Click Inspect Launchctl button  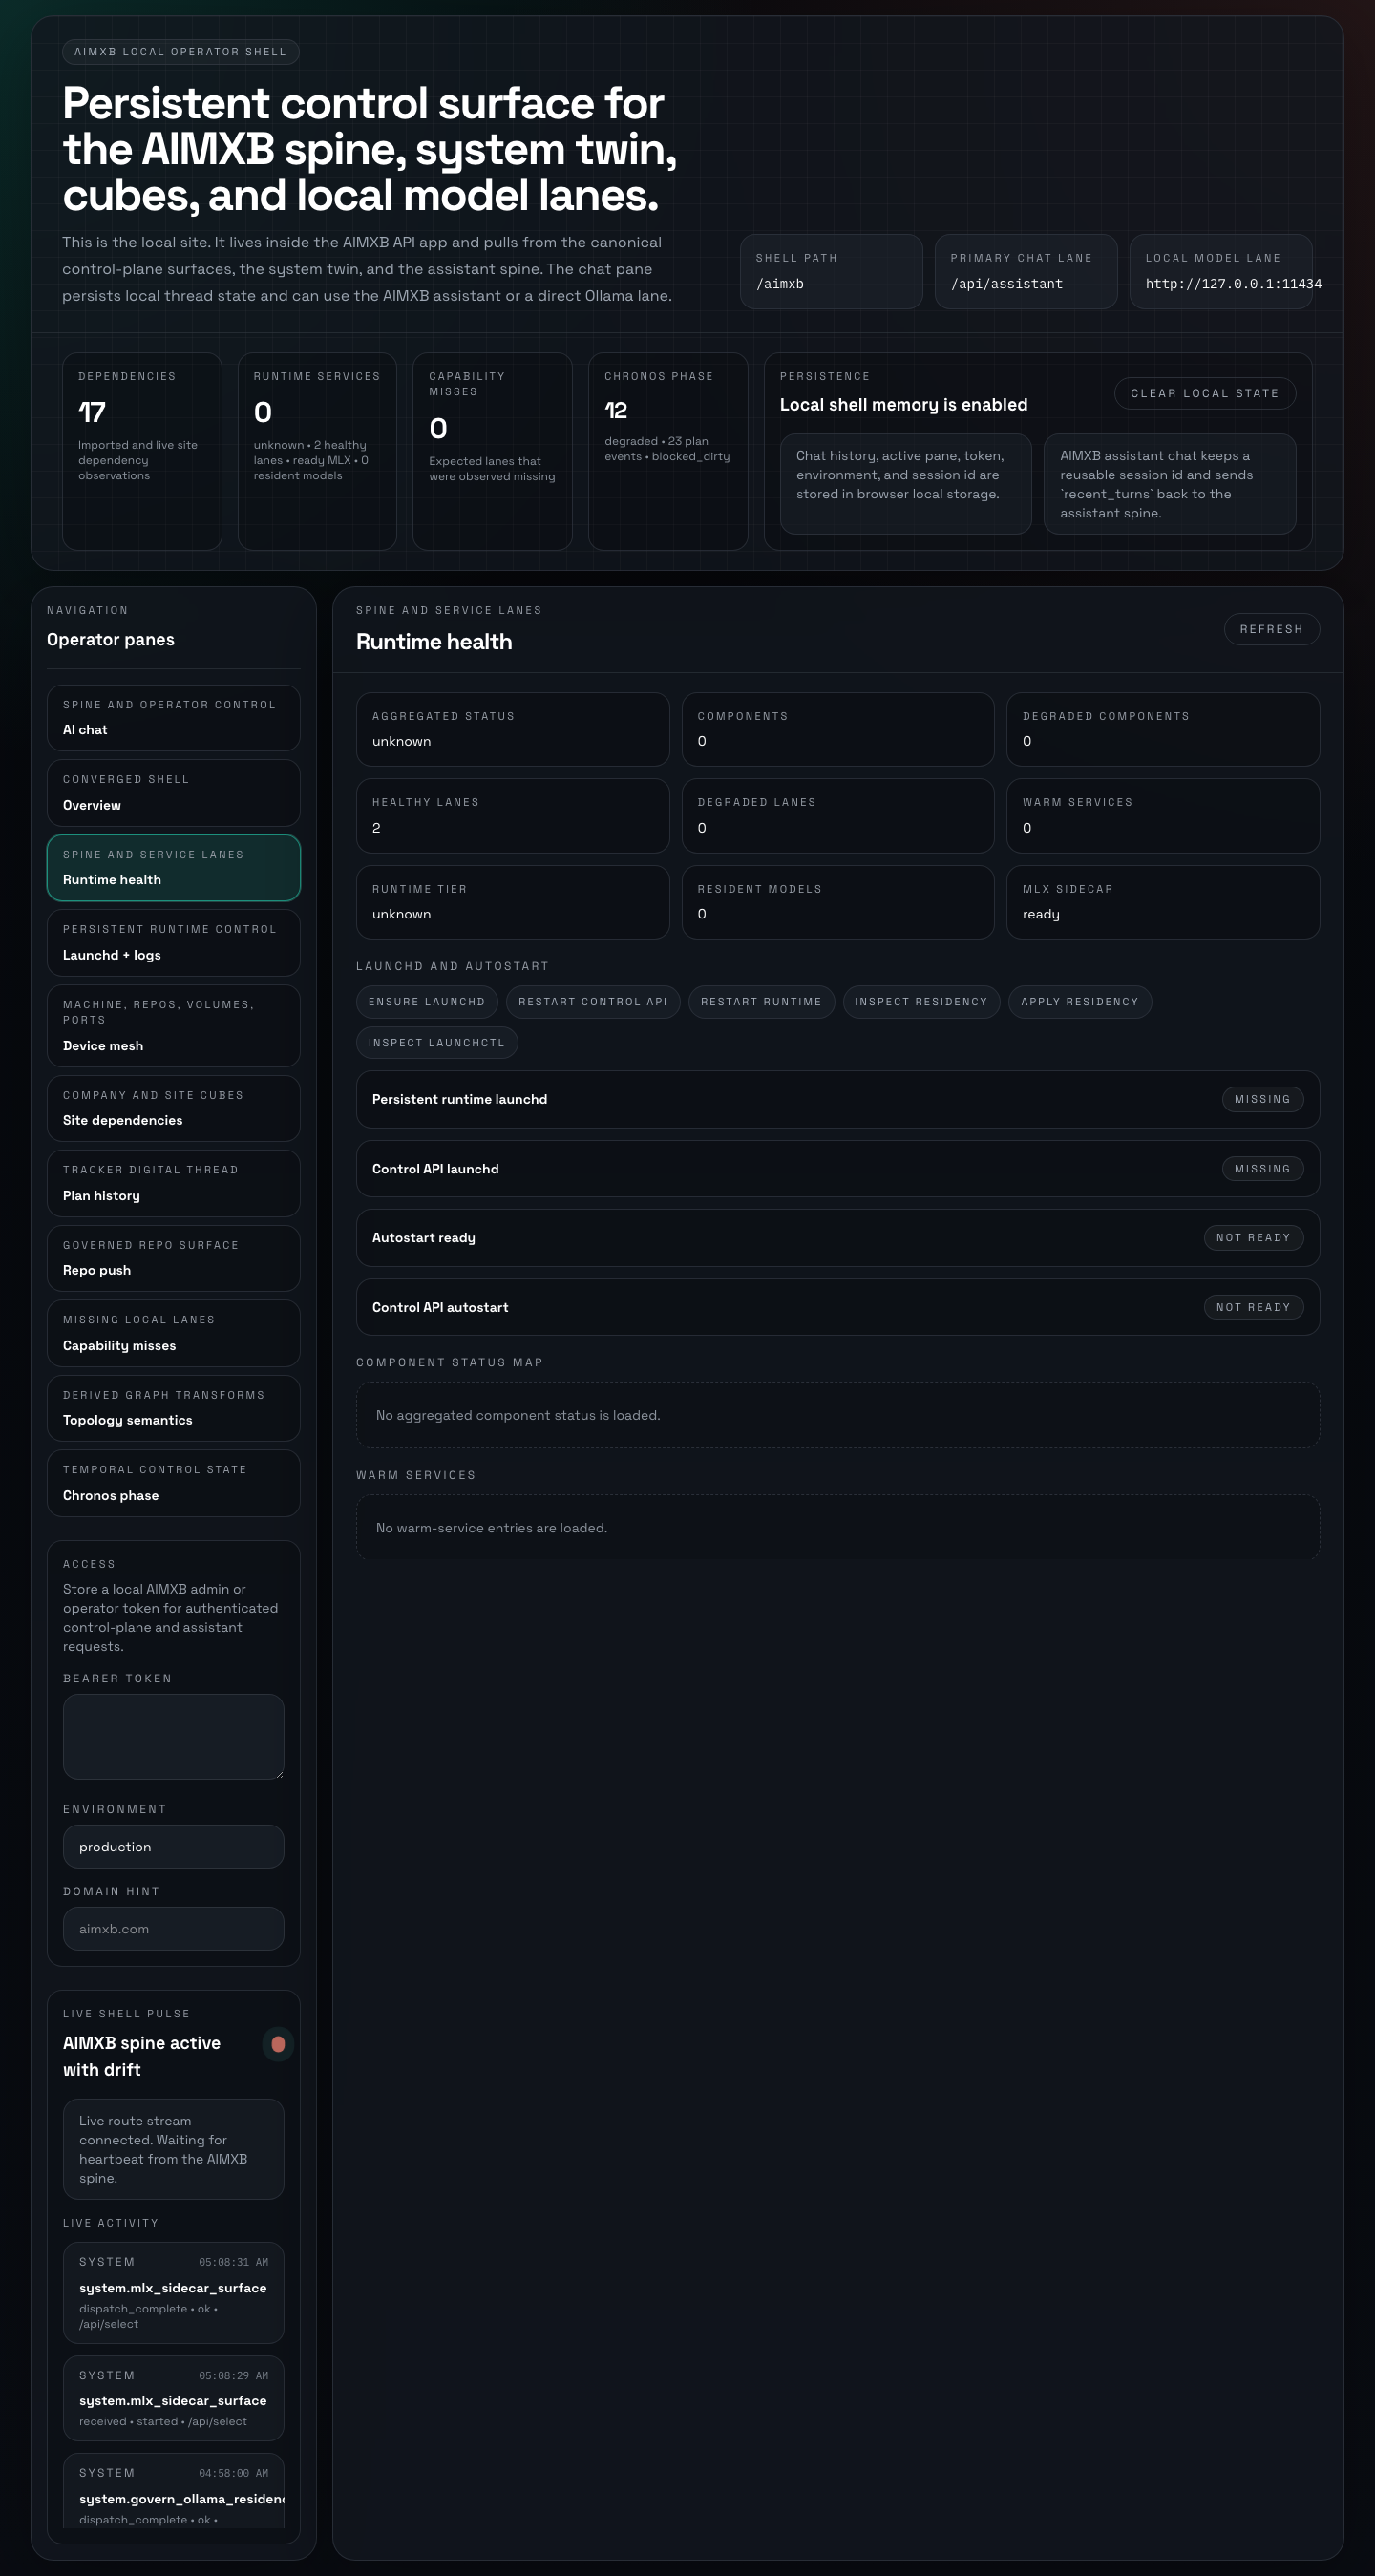click(x=437, y=1043)
